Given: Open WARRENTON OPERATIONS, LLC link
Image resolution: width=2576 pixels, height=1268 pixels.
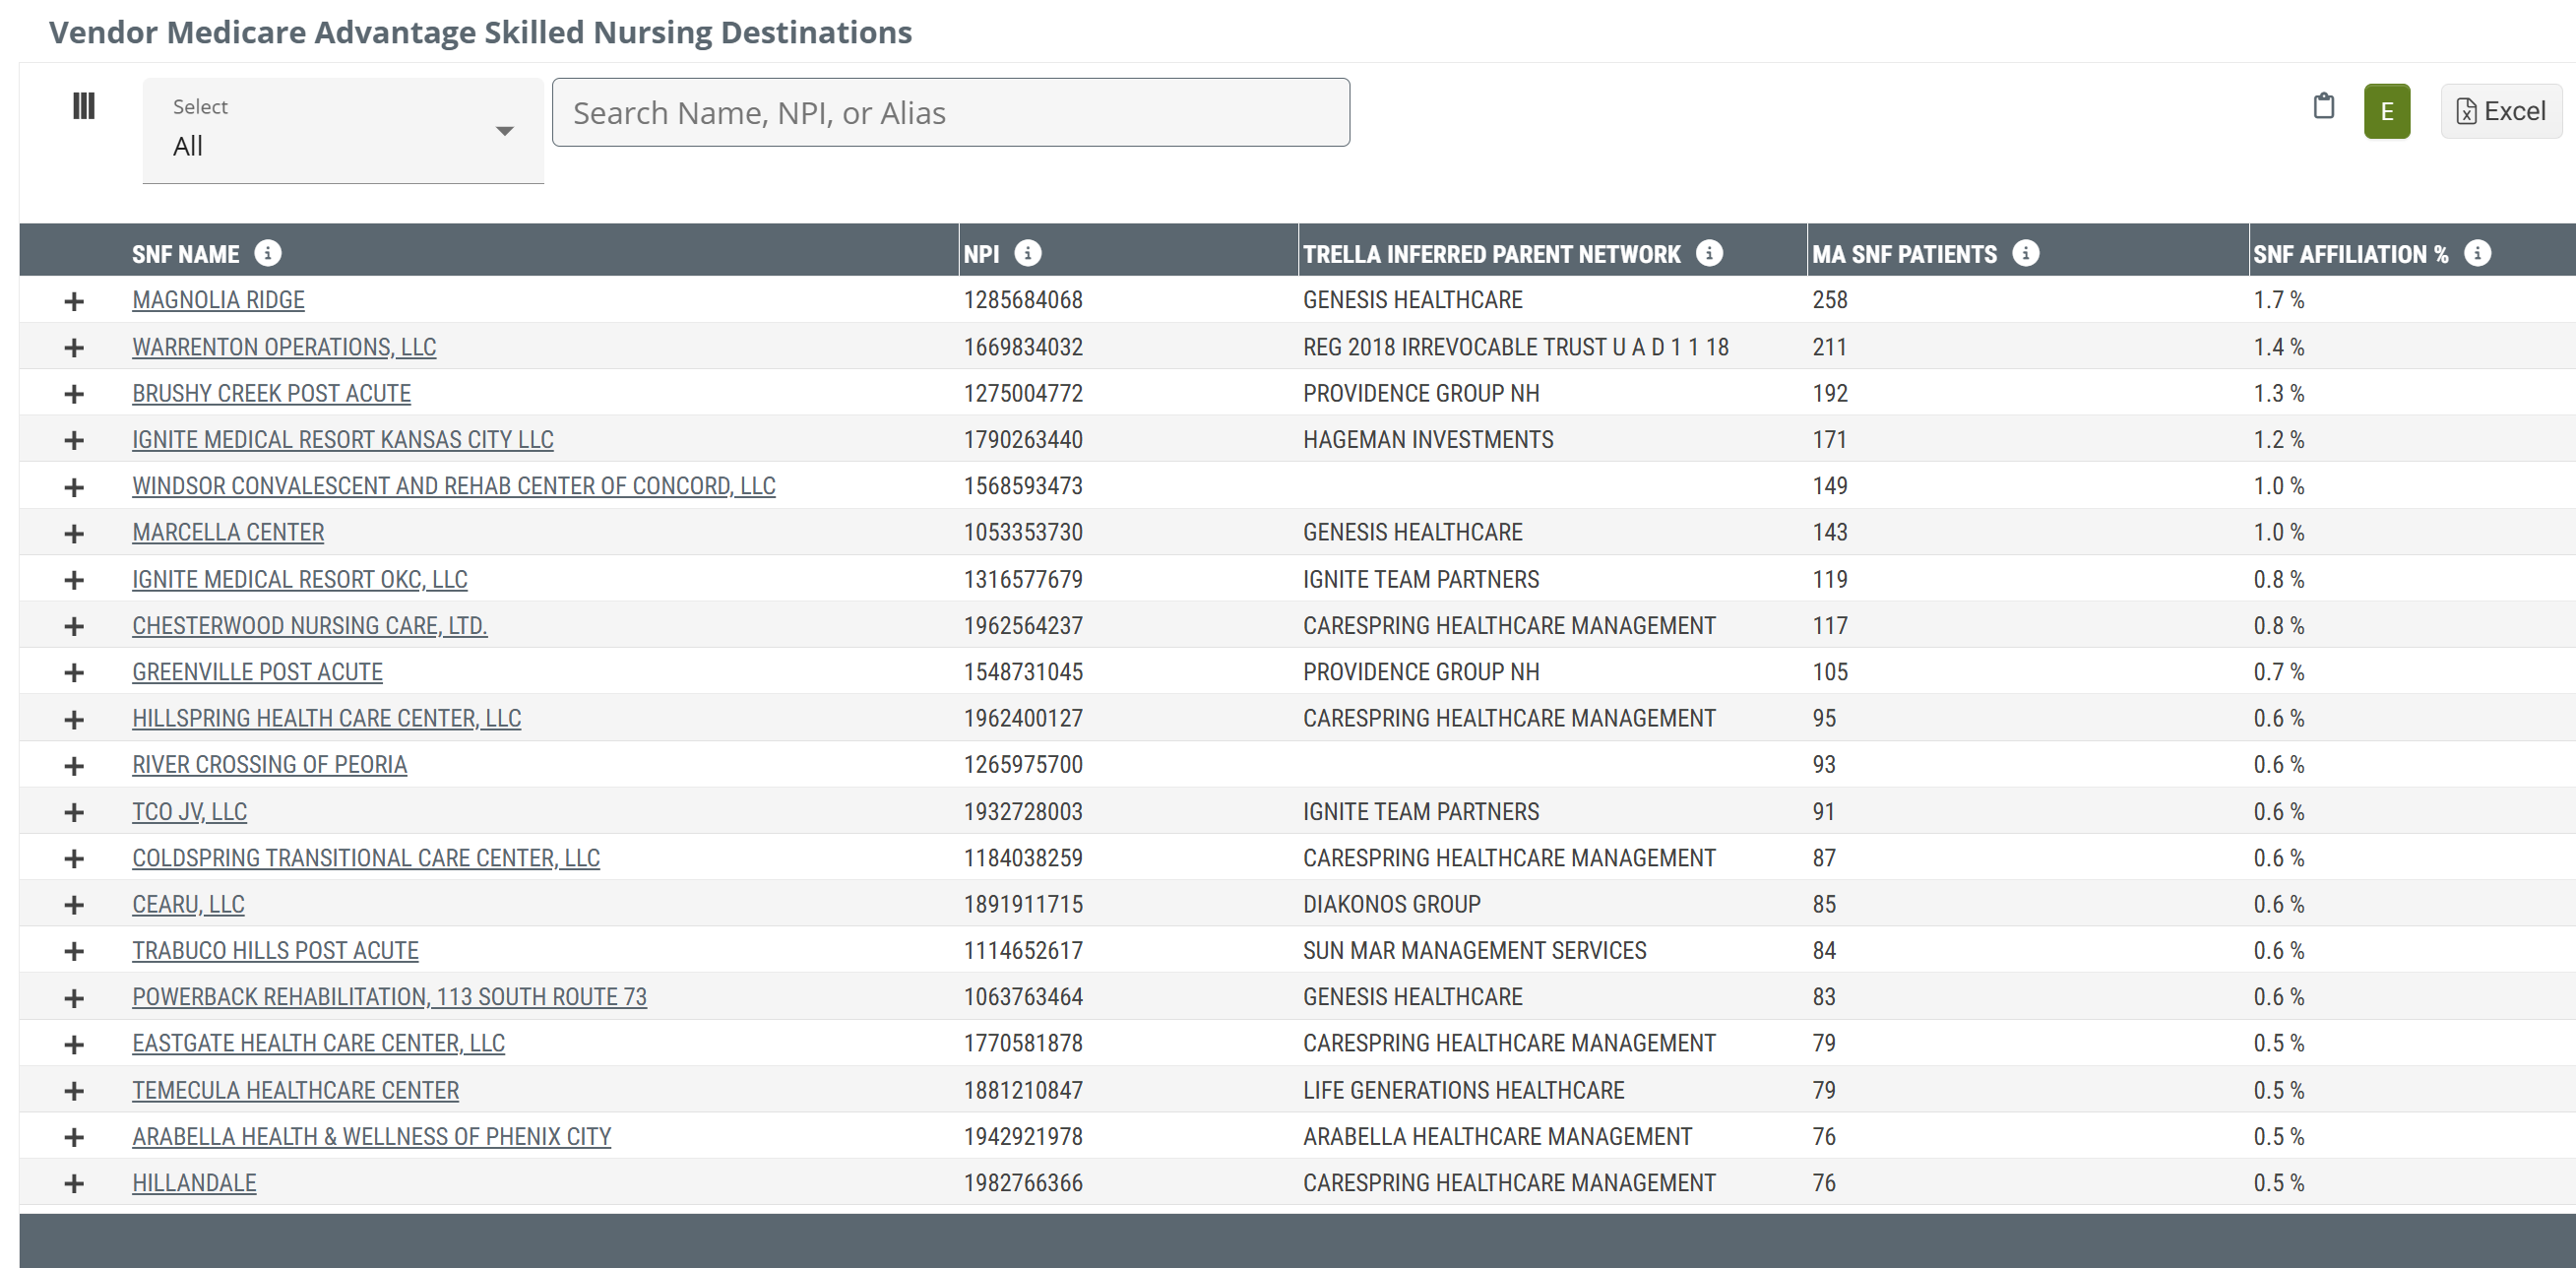Looking at the screenshot, I should tap(283, 347).
